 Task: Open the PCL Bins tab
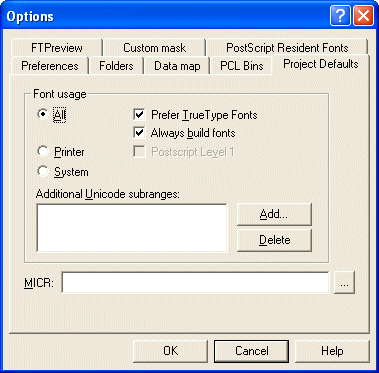(x=242, y=65)
